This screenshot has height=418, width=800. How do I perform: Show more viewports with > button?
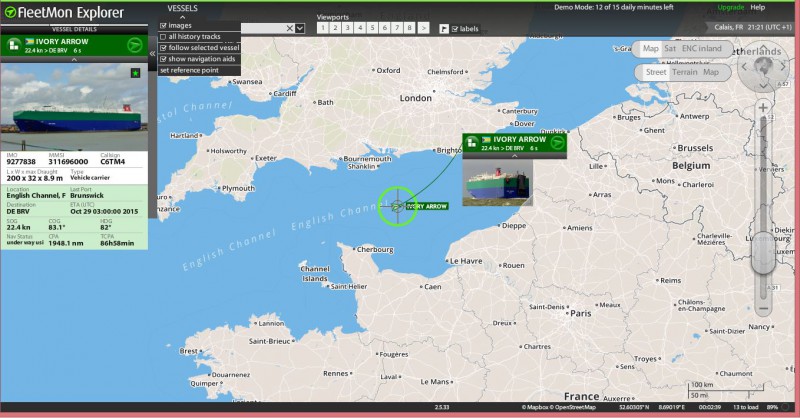(x=423, y=28)
